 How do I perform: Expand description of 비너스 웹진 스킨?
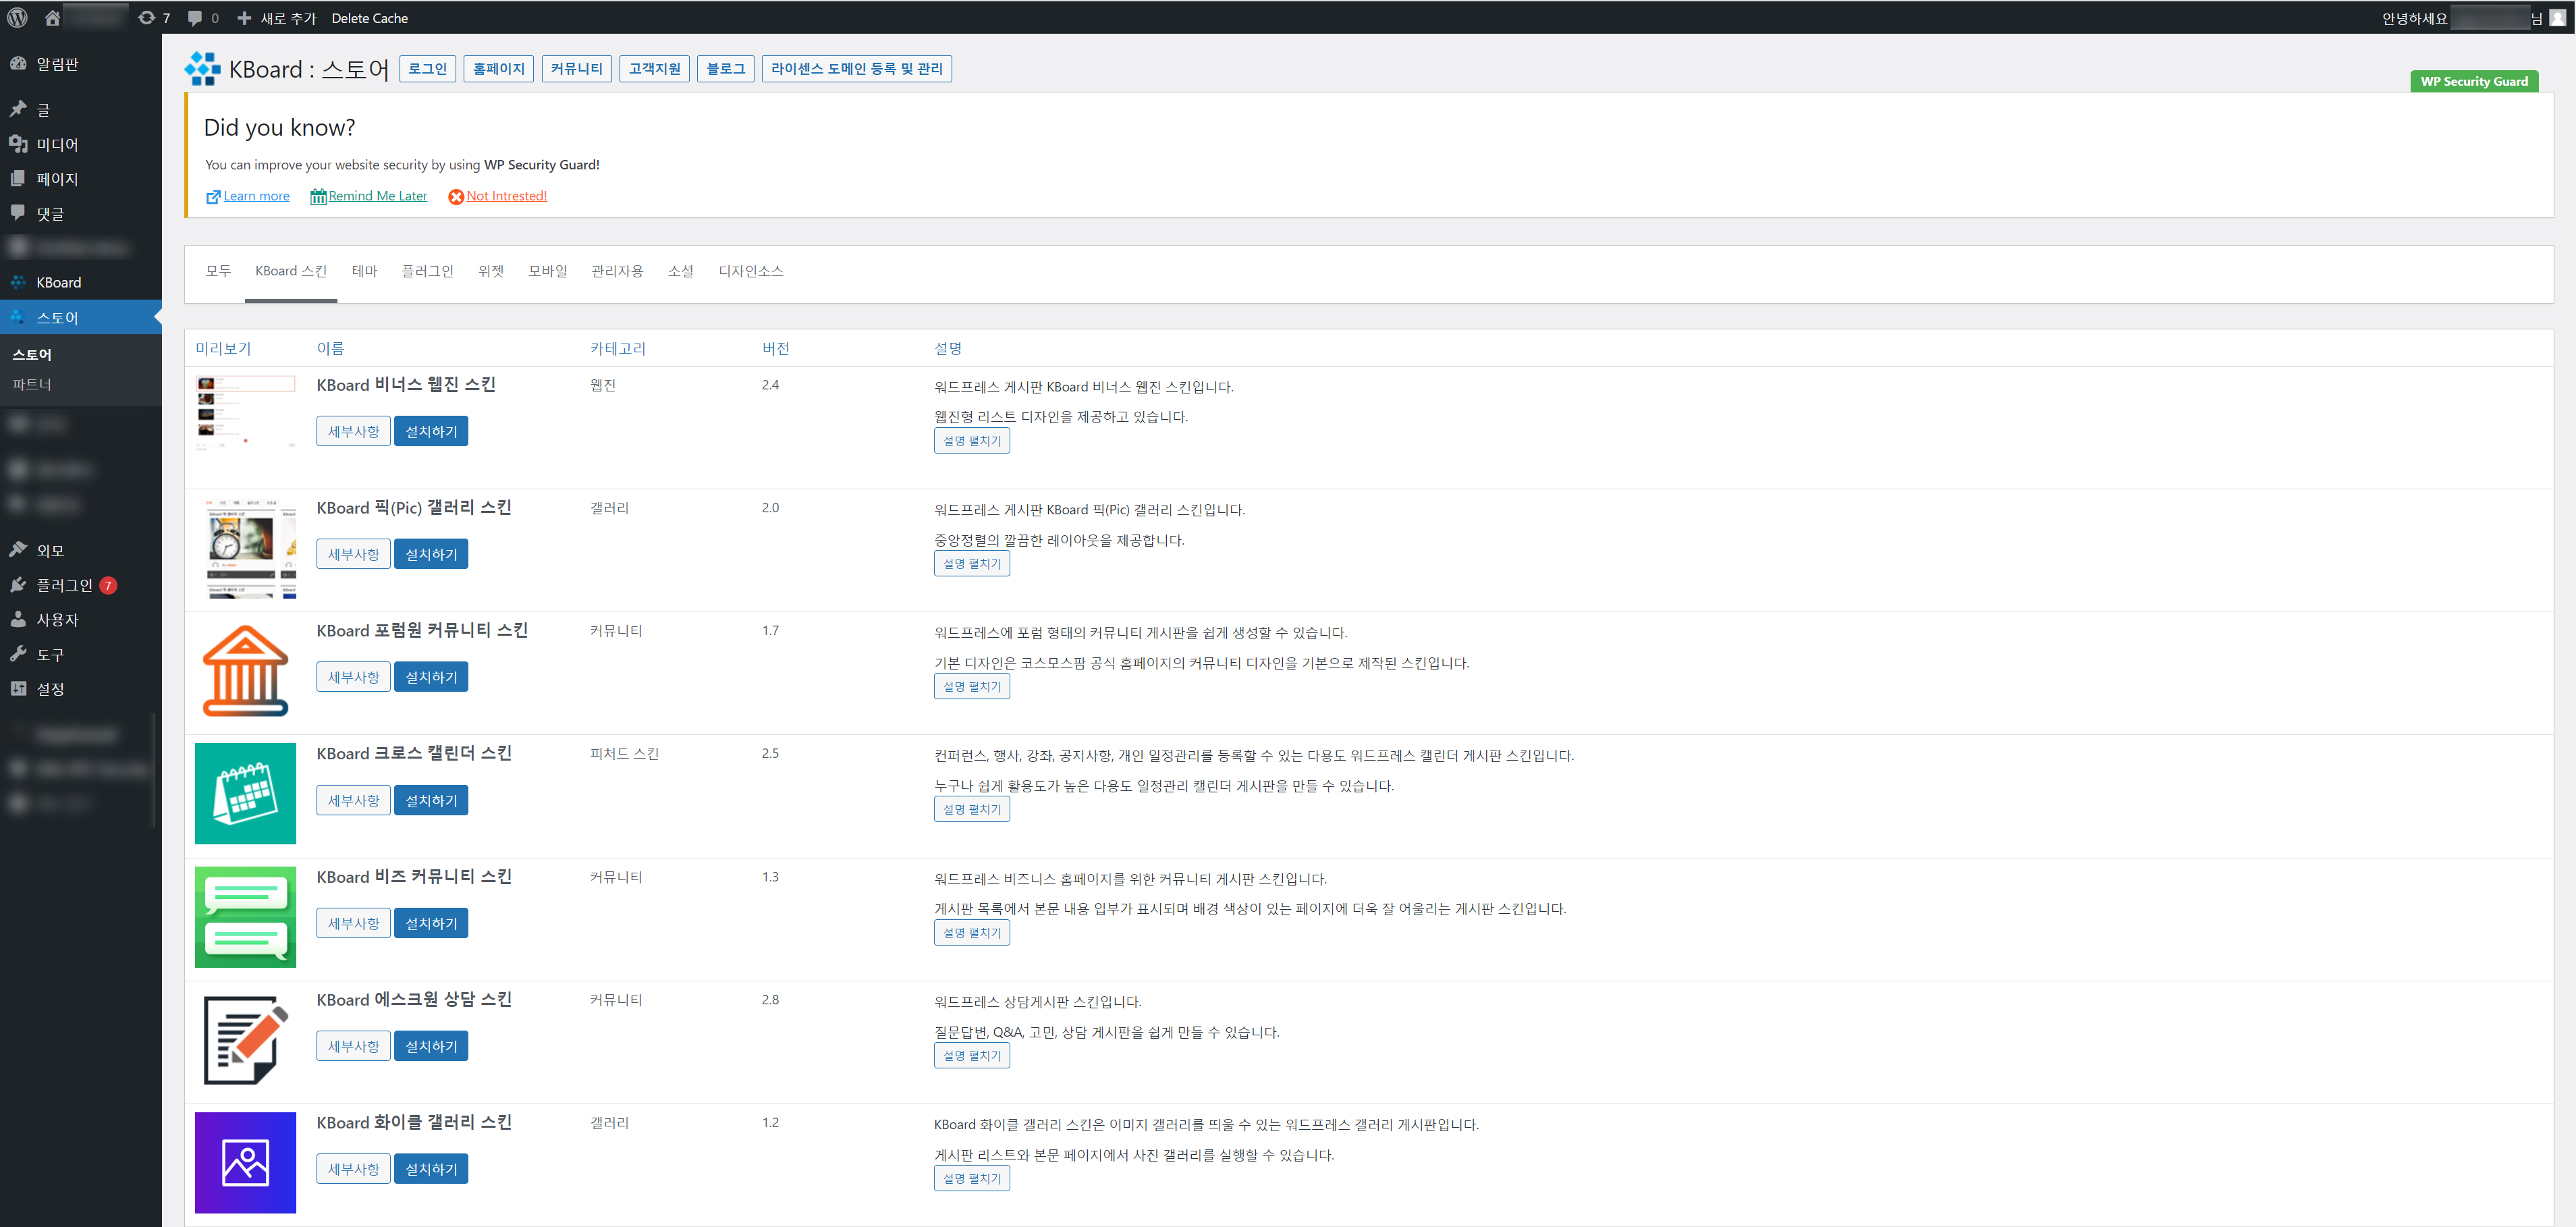(x=971, y=441)
